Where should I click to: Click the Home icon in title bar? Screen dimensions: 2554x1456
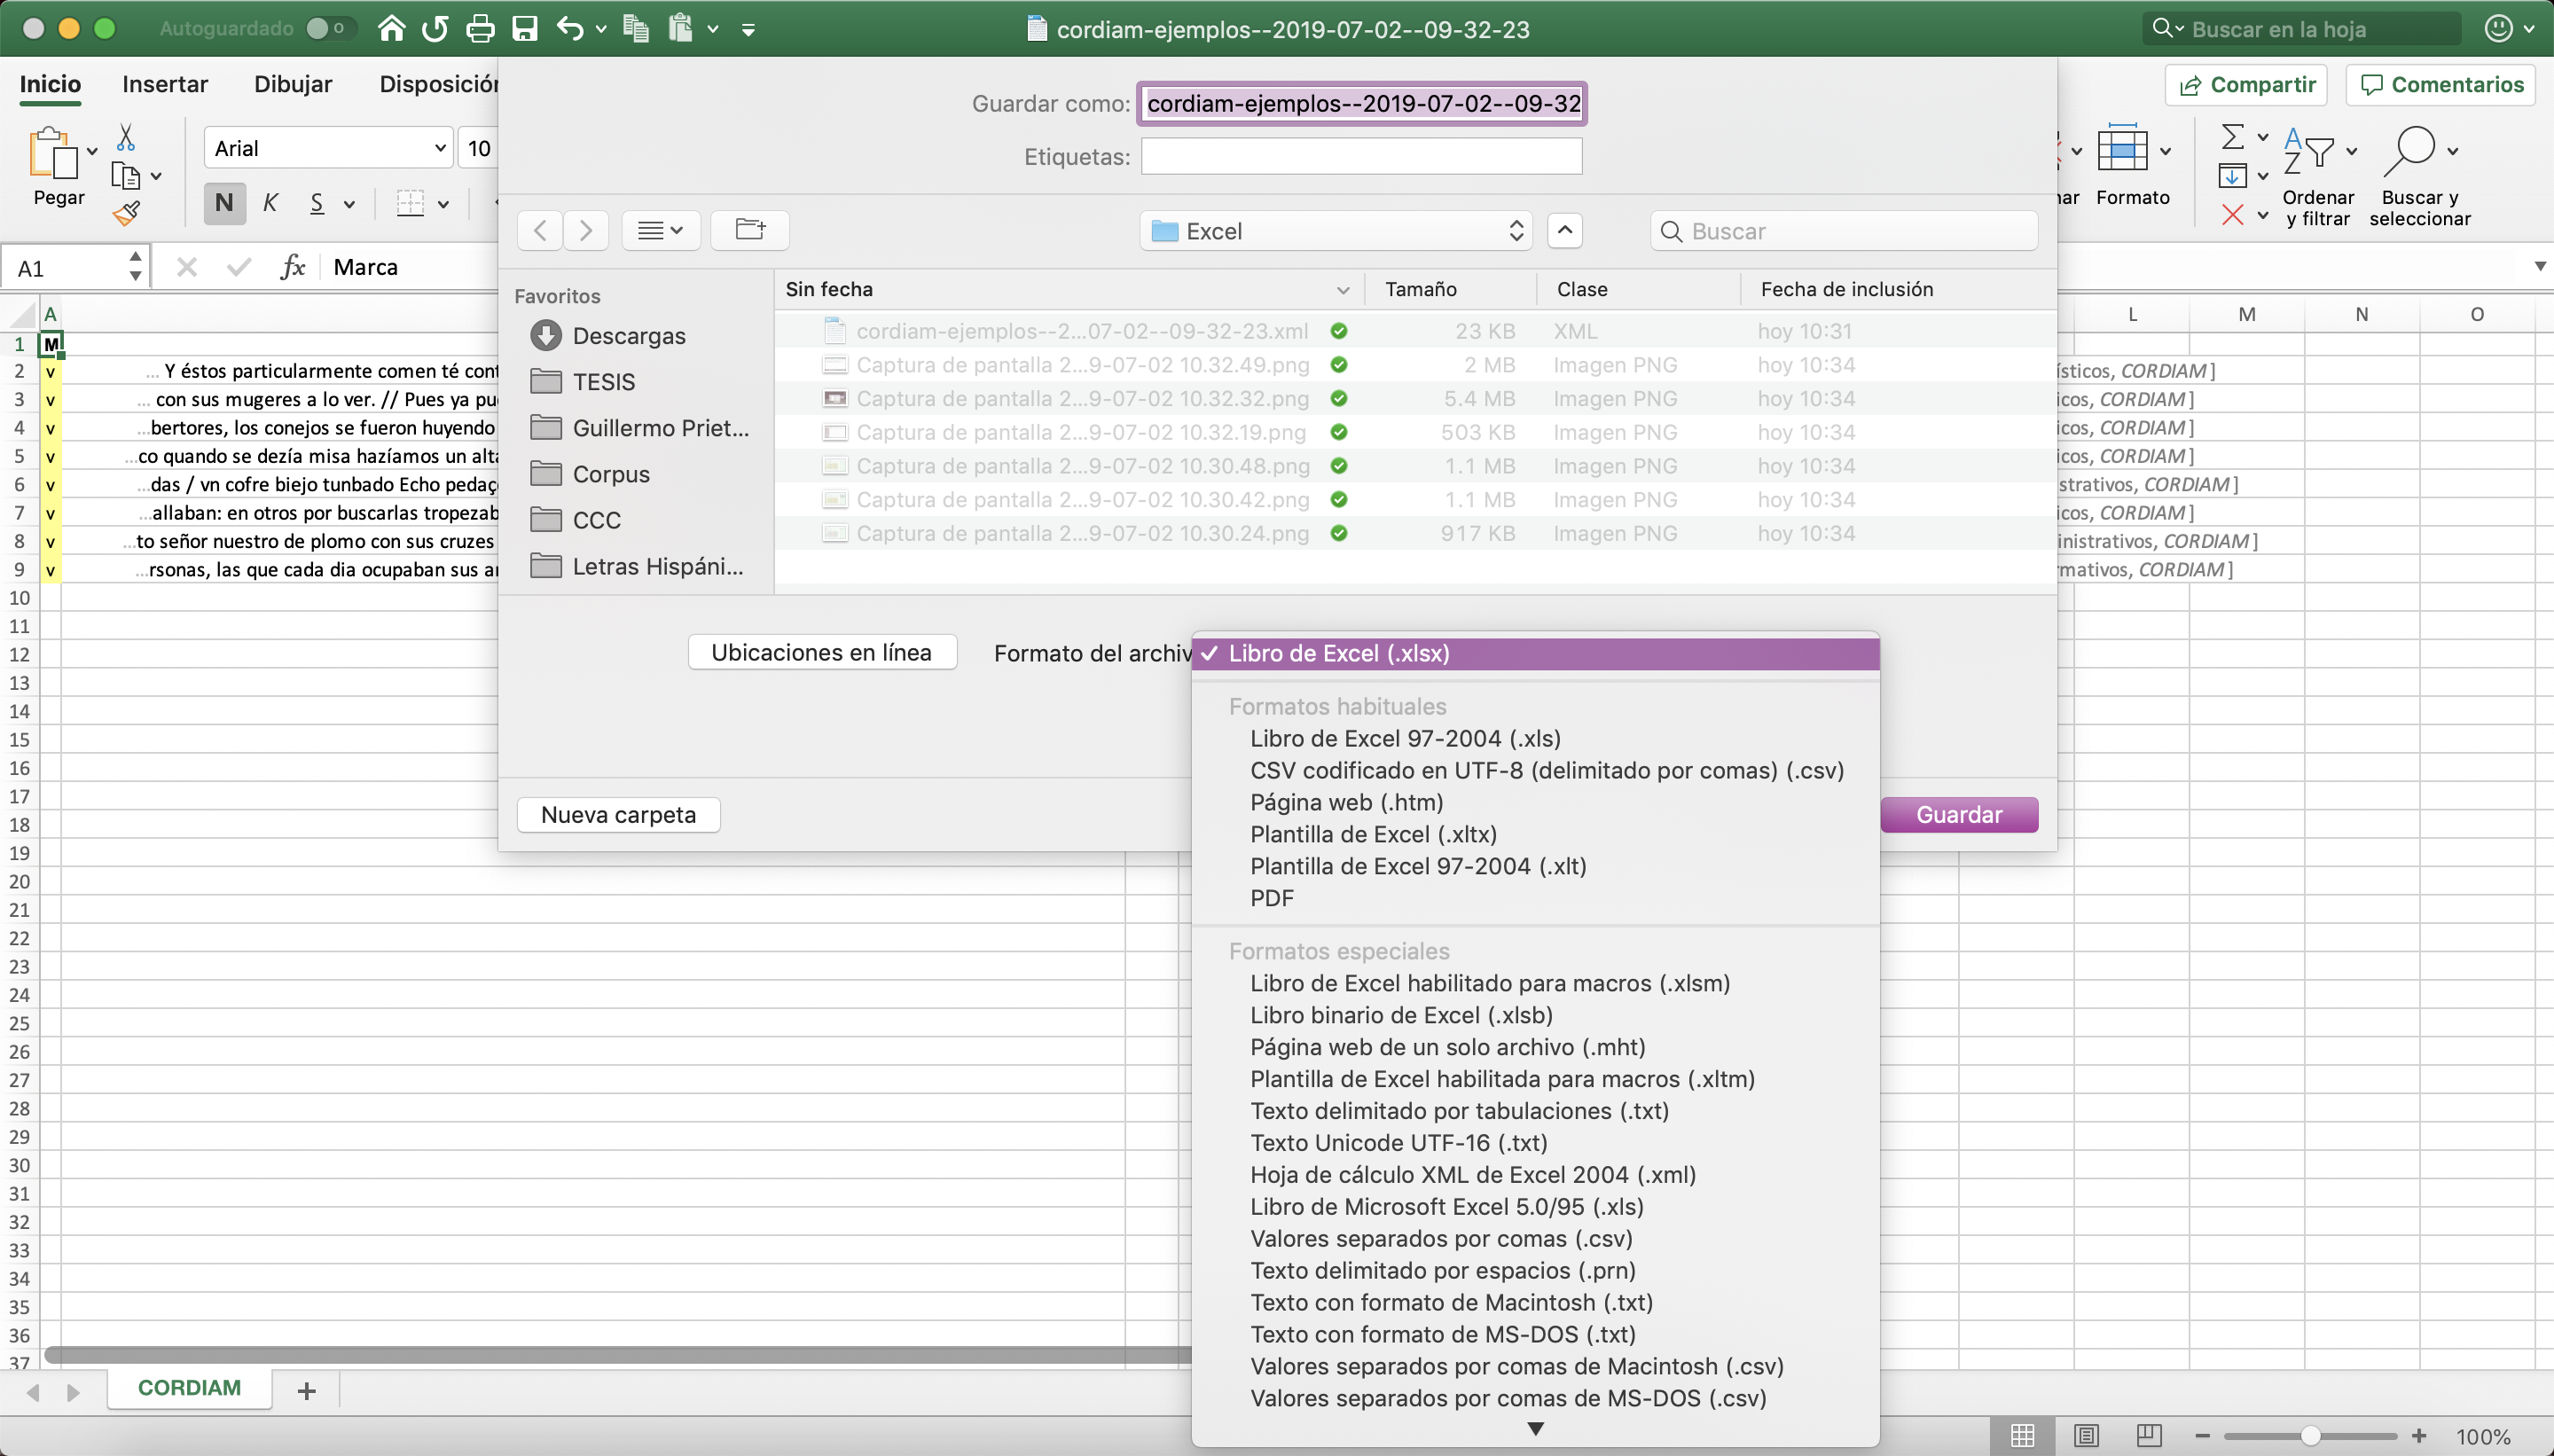391,28
